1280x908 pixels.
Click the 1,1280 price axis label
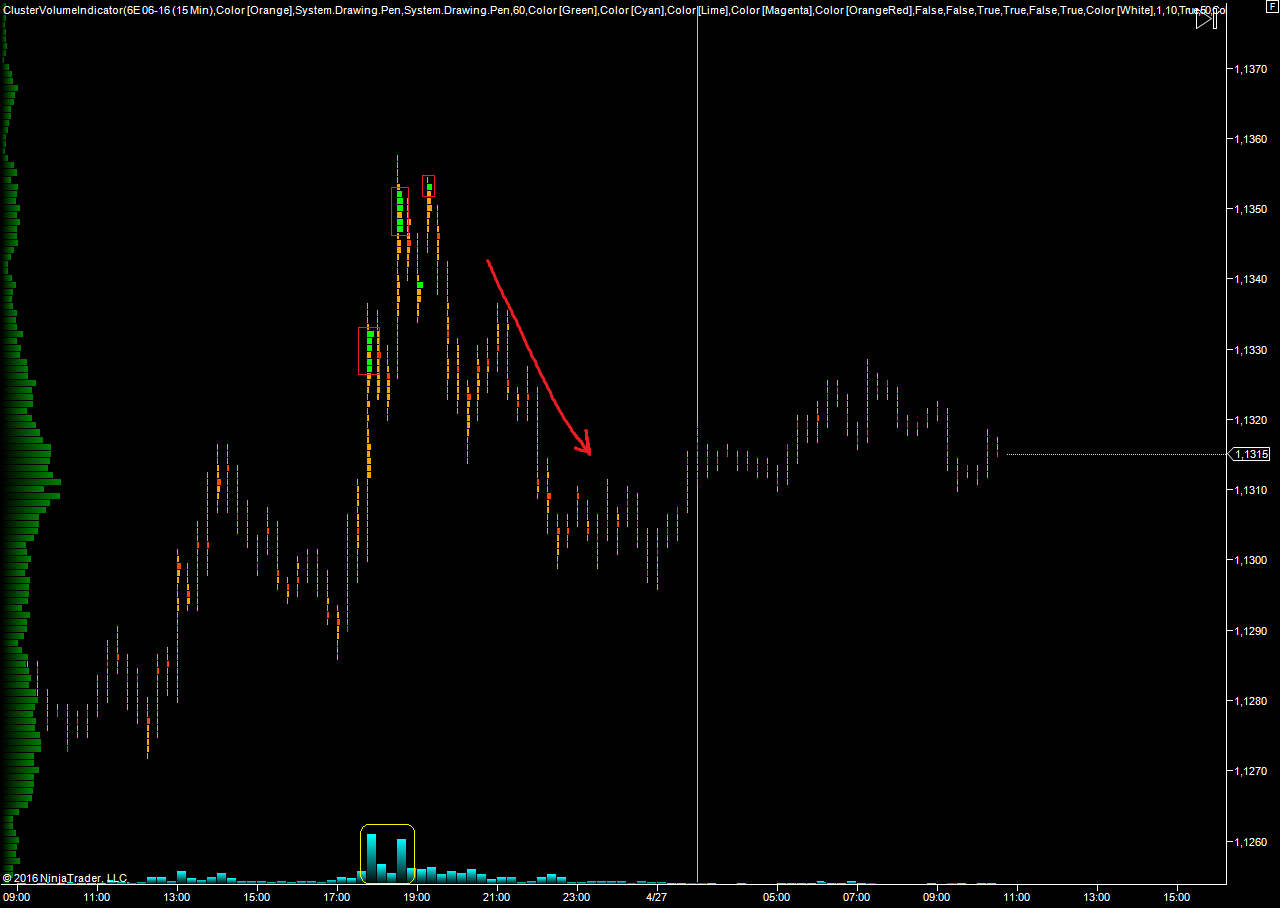[x=1250, y=701]
